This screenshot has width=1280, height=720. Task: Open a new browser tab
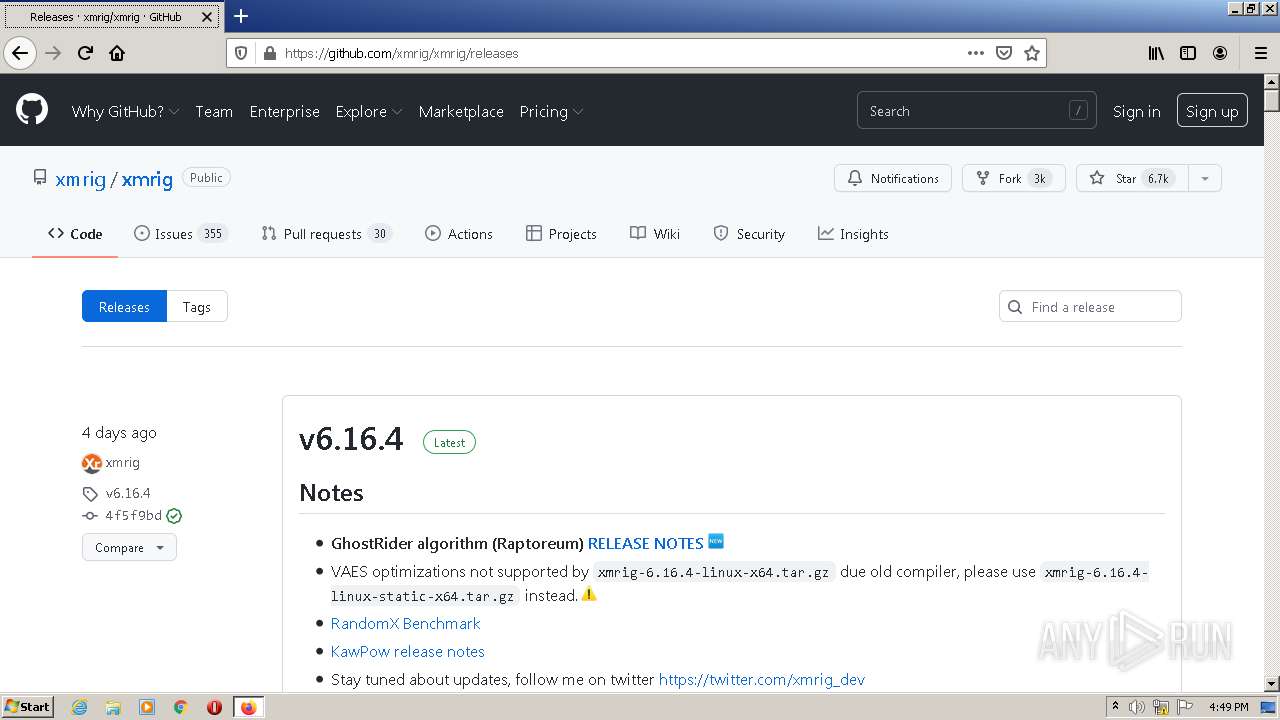(x=241, y=16)
